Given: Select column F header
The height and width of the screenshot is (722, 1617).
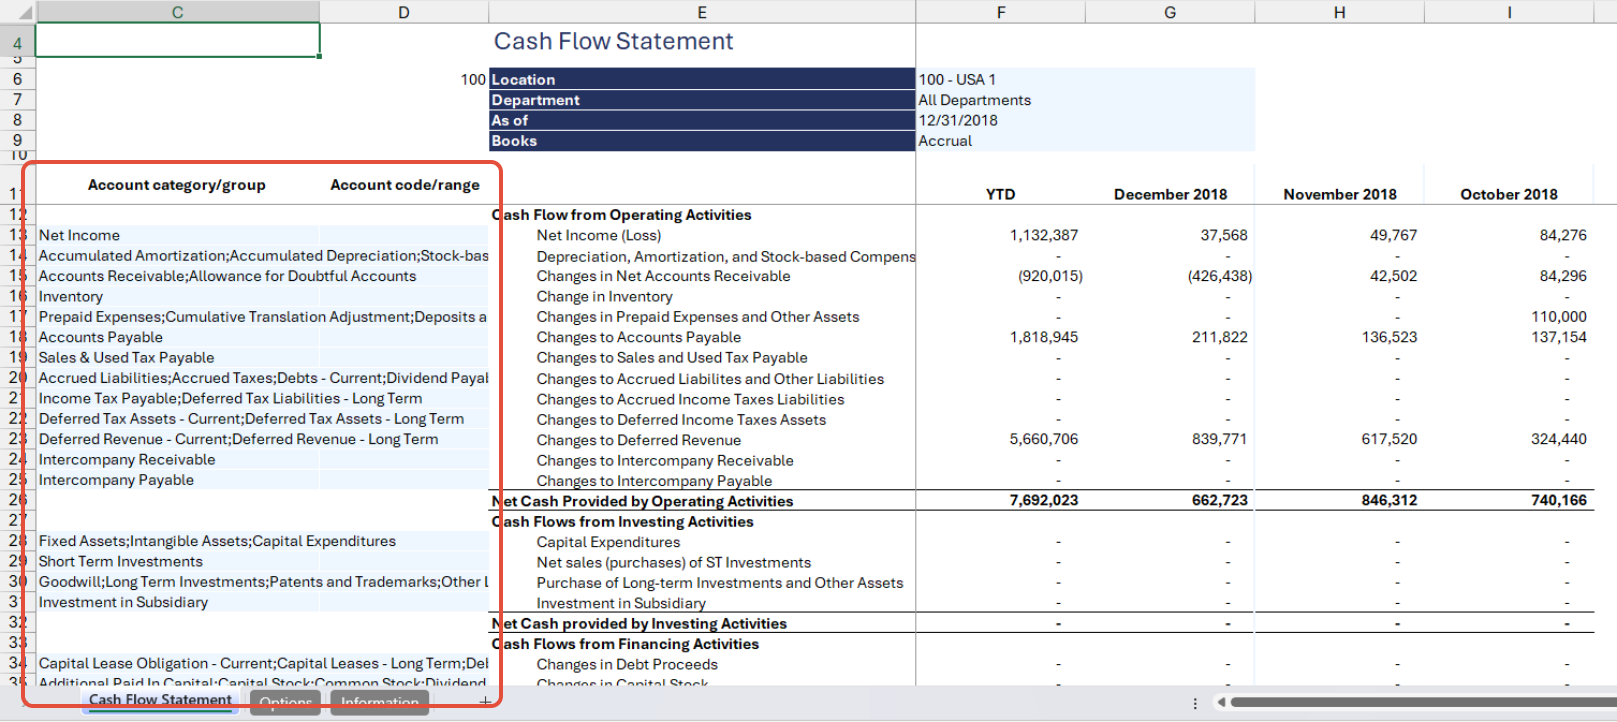Looking at the screenshot, I should [1001, 12].
